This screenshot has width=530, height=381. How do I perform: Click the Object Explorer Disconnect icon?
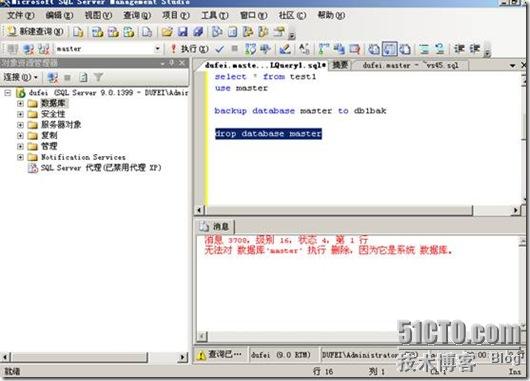[x=52, y=78]
